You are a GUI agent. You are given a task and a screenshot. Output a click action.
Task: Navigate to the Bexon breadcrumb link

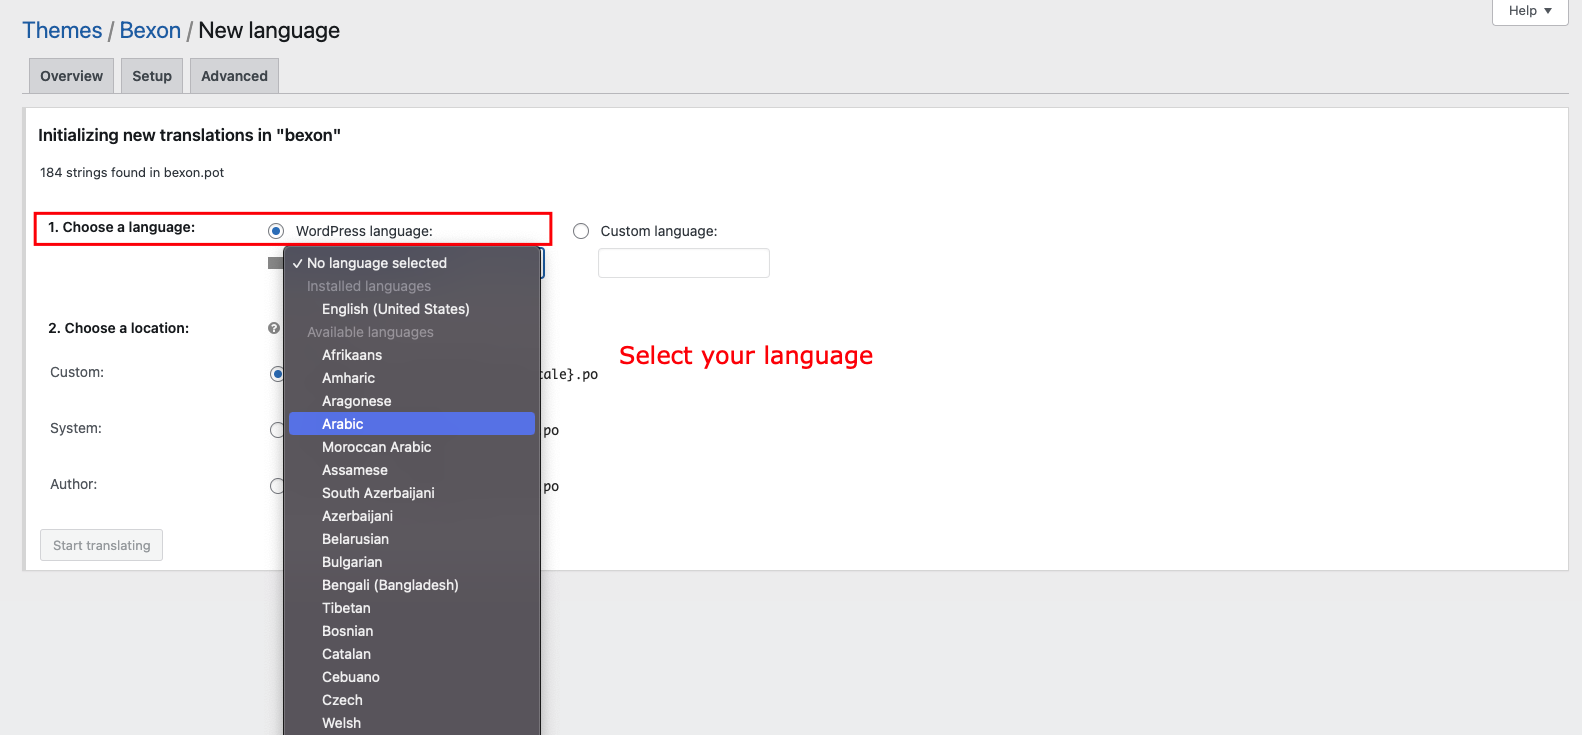tap(150, 31)
